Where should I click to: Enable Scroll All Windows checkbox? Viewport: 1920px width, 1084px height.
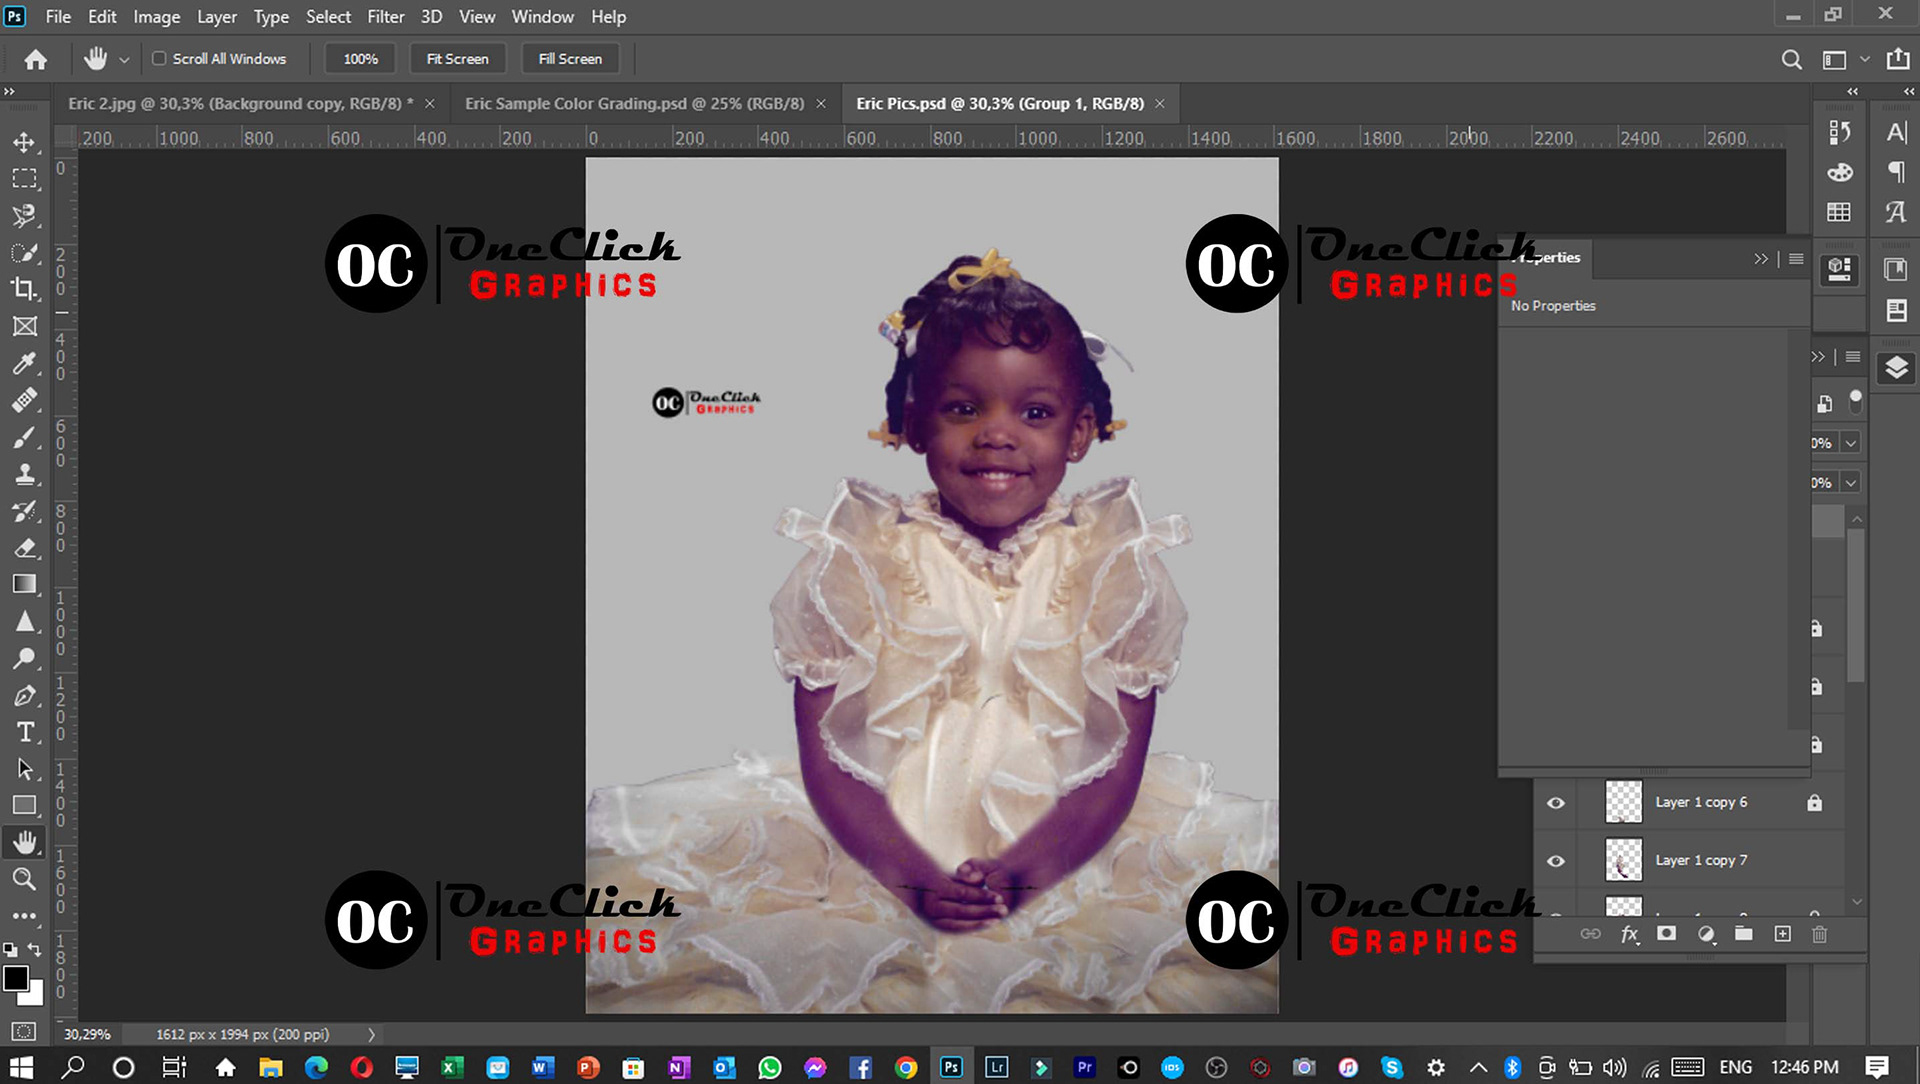tap(159, 59)
